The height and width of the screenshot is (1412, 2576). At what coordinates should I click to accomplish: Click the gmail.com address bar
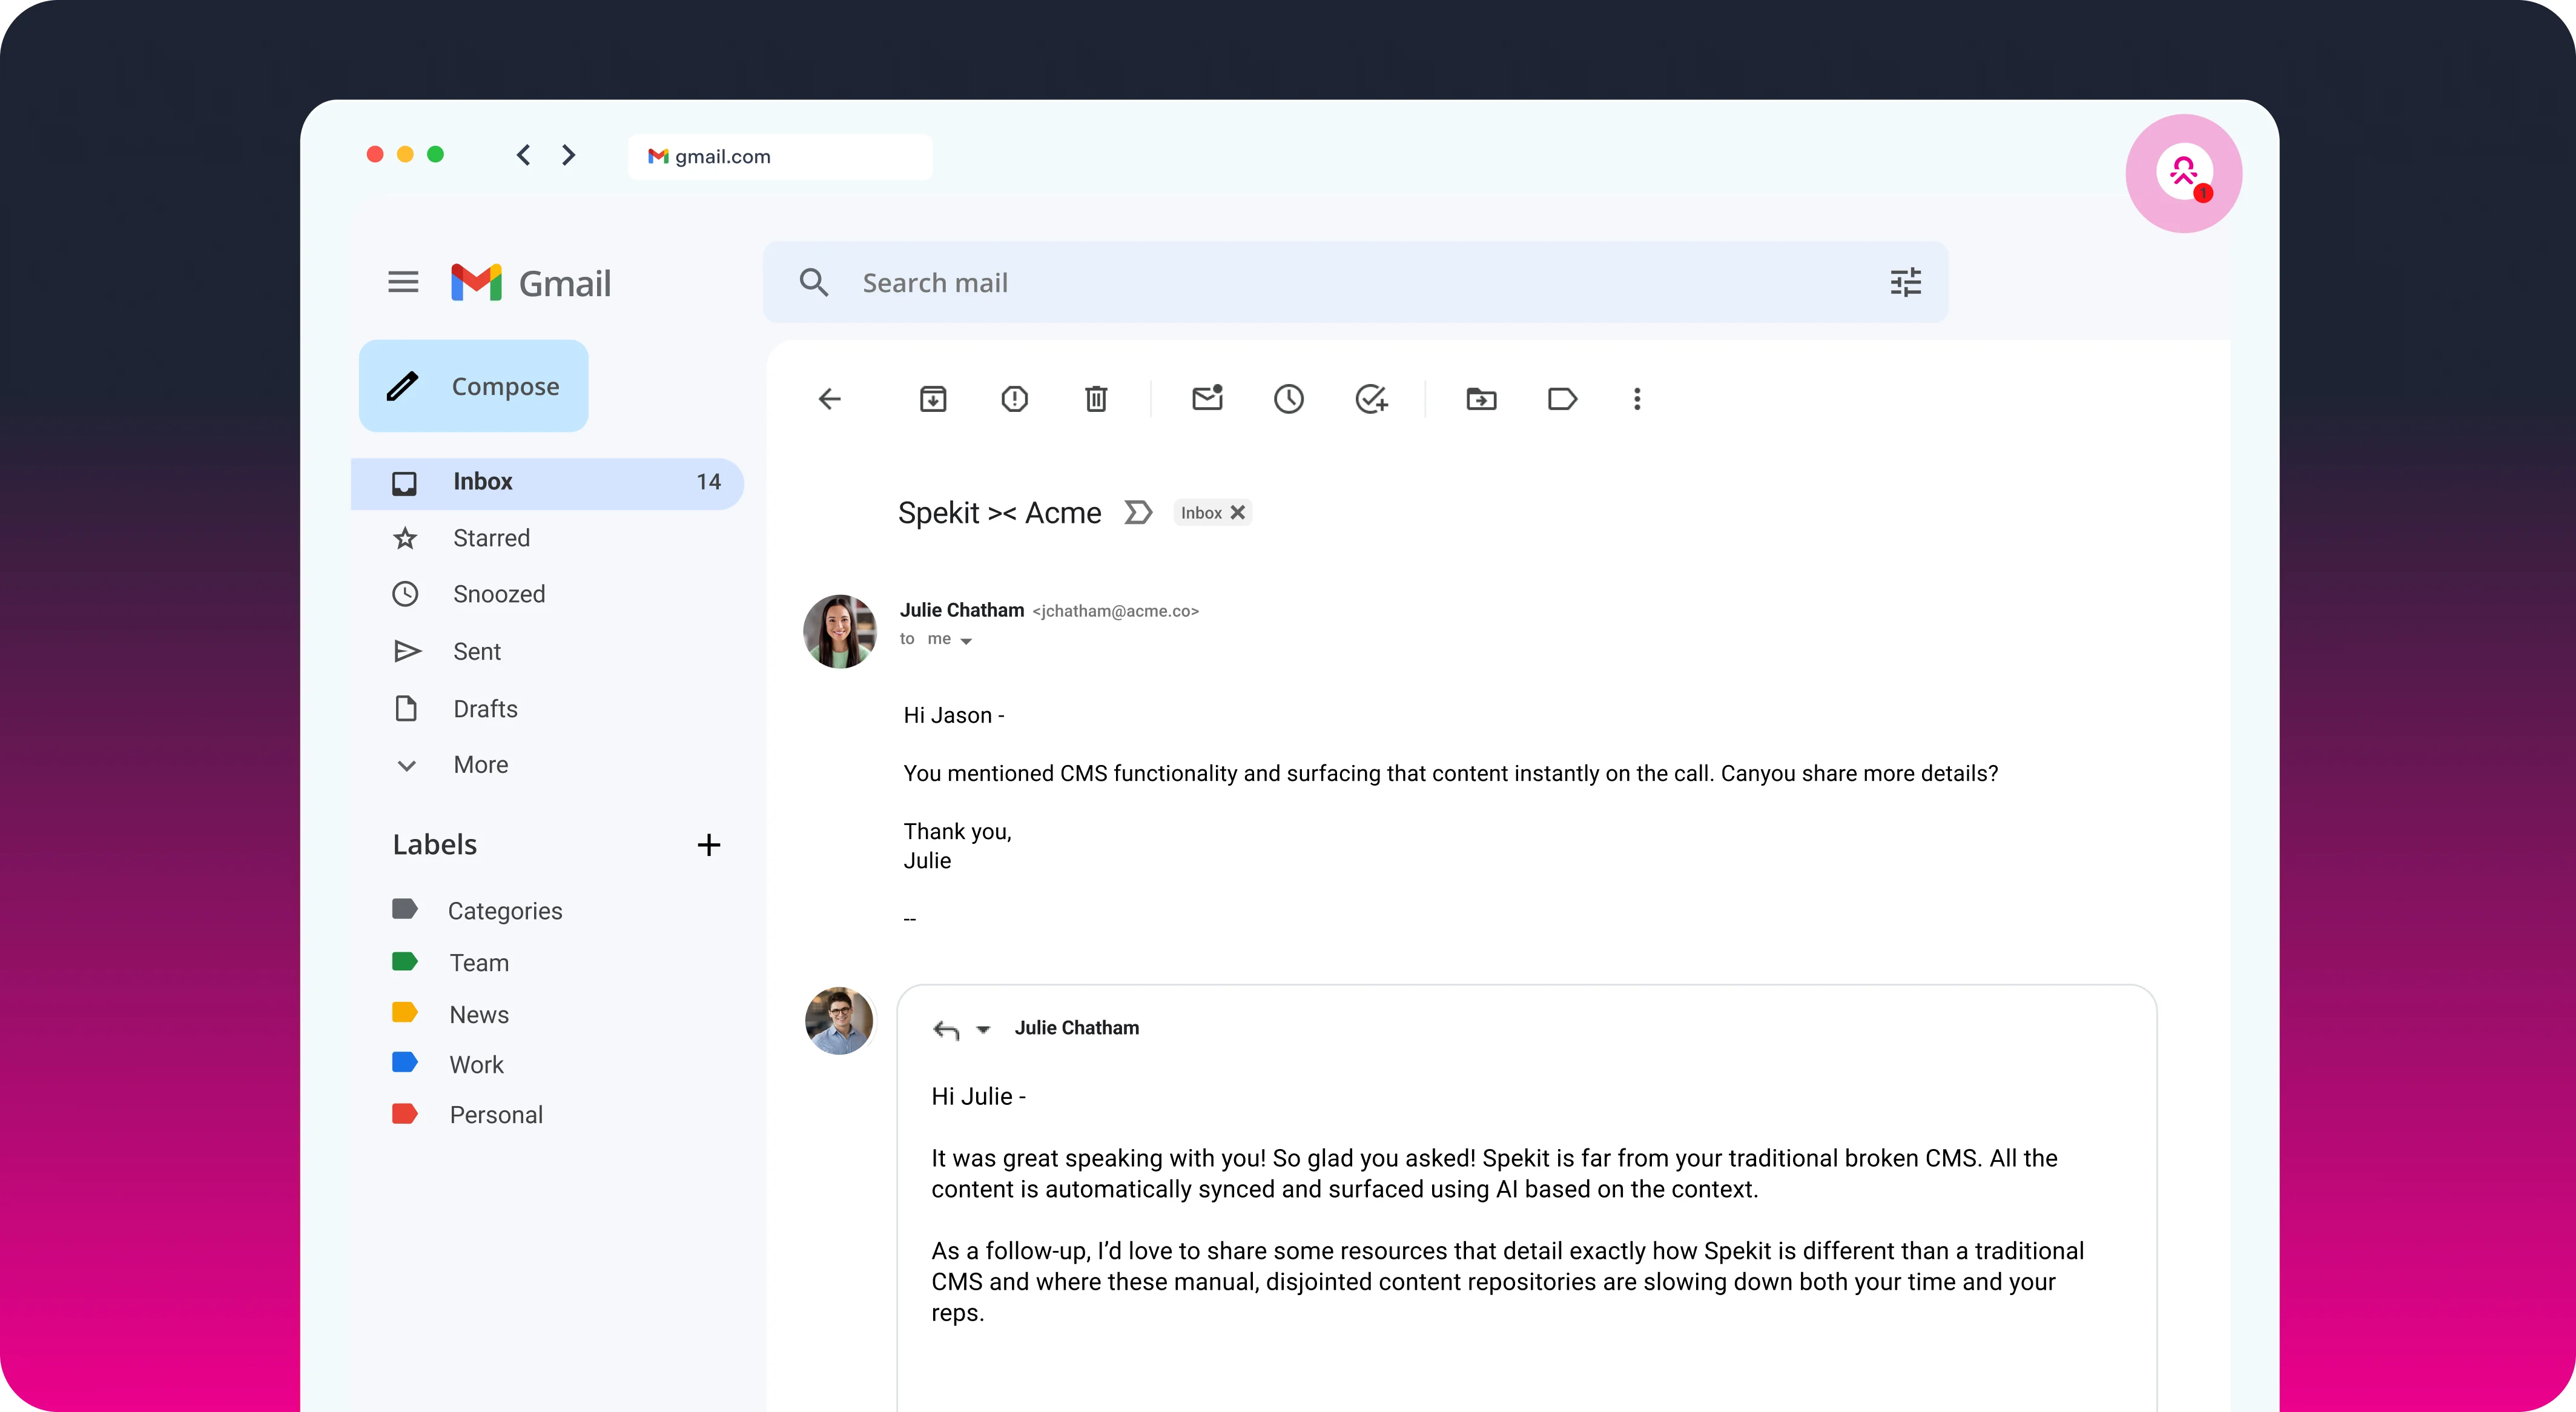coord(780,157)
